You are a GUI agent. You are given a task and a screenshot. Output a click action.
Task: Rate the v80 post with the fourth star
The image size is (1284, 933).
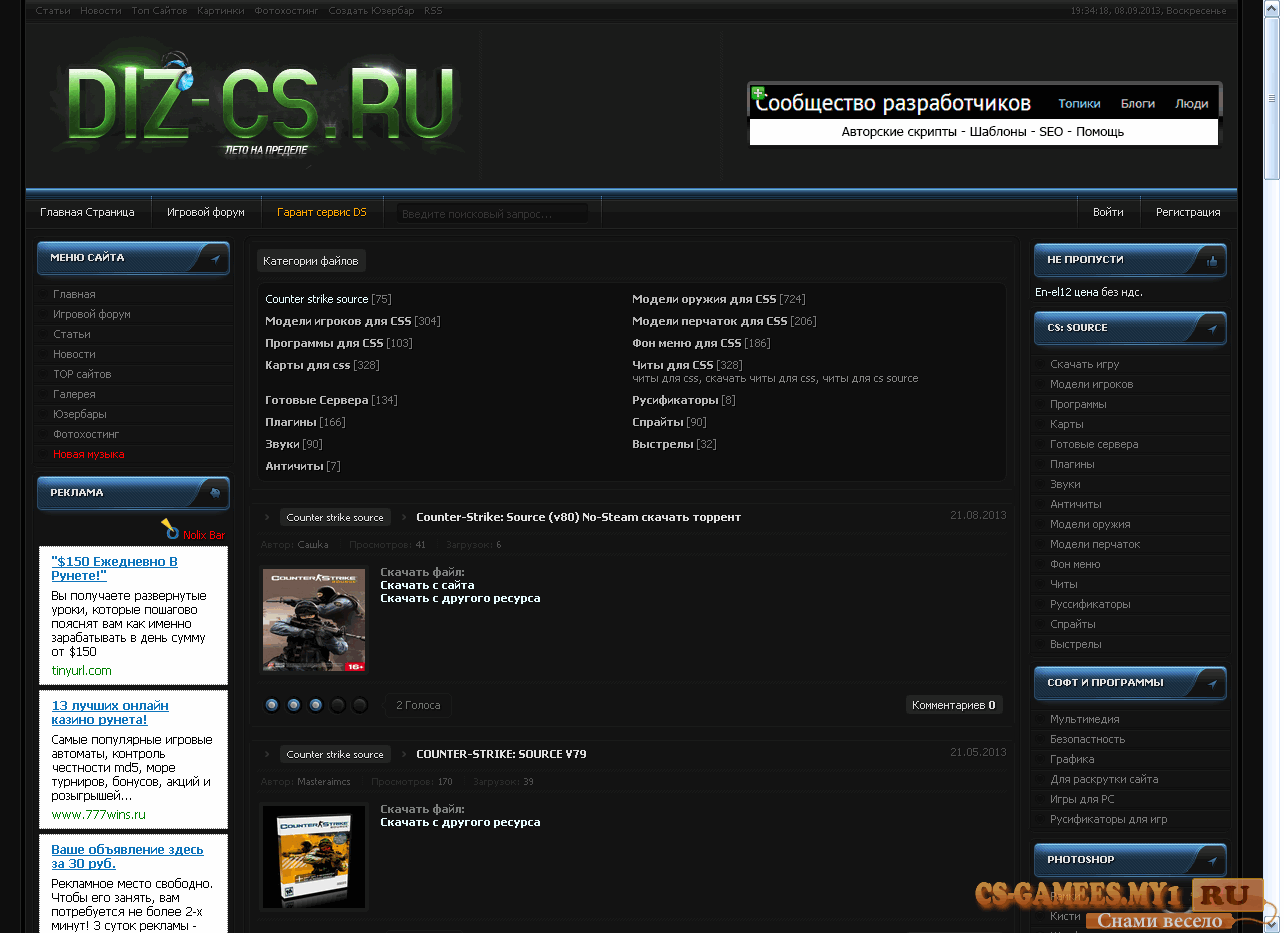tap(338, 705)
